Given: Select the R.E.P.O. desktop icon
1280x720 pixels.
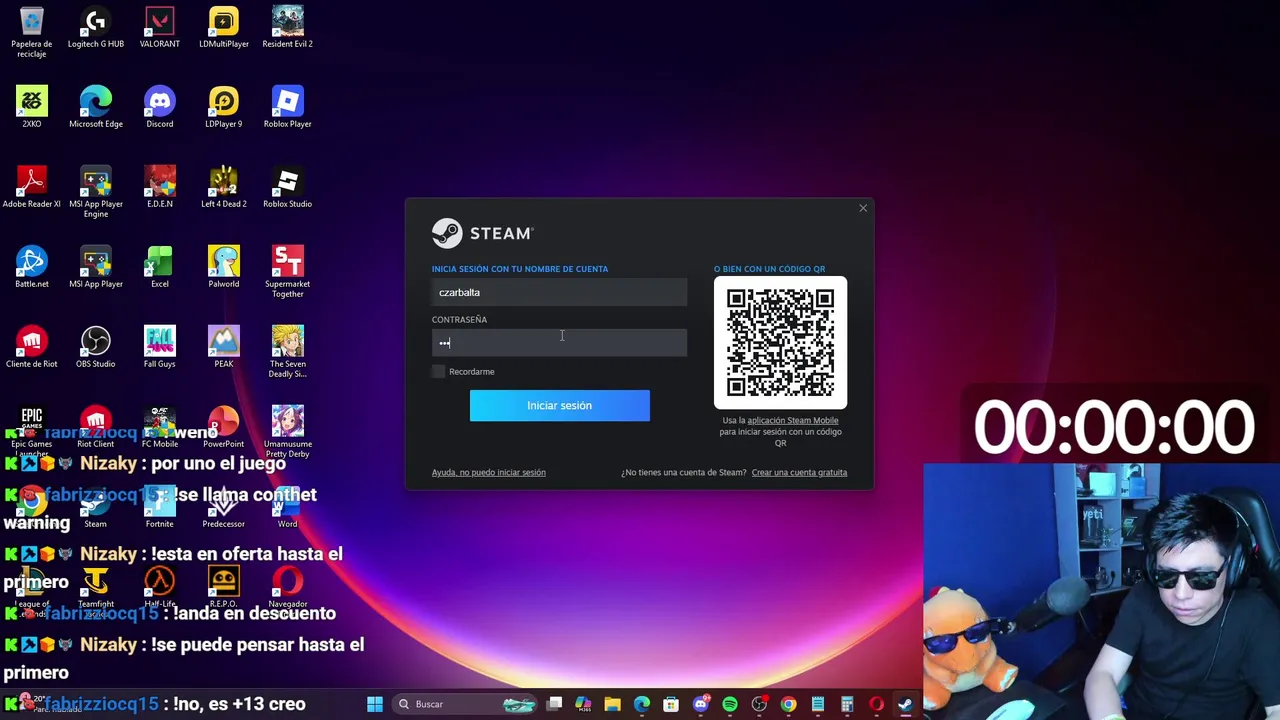Looking at the screenshot, I should (x=223, y=587).
